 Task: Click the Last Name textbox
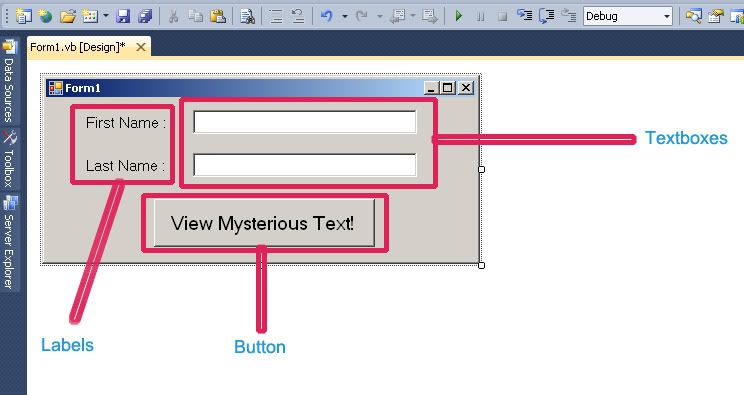click(305, 164)
